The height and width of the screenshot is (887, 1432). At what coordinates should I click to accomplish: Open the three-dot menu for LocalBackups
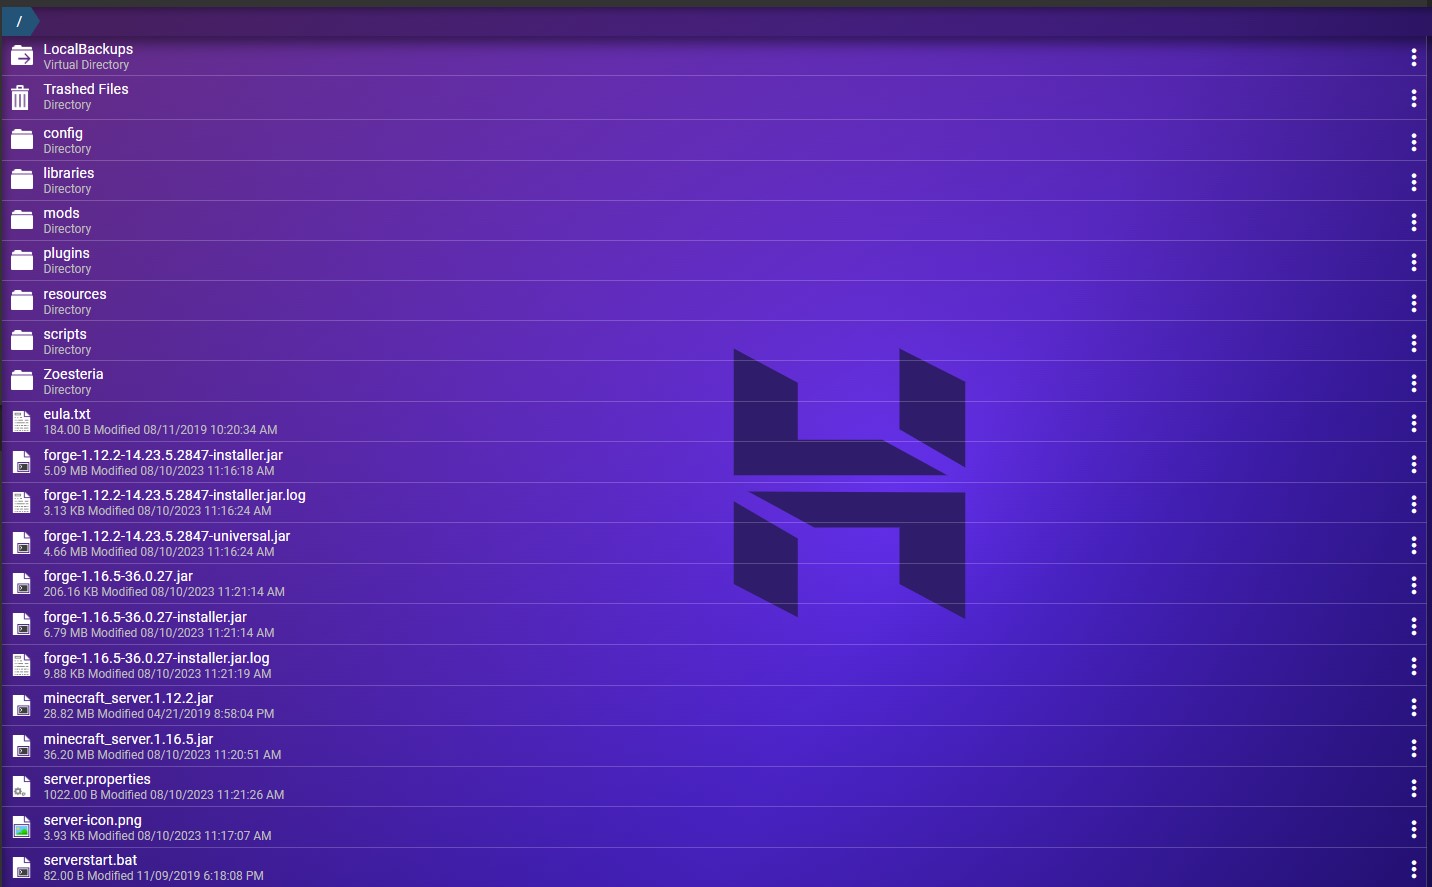1413,57
